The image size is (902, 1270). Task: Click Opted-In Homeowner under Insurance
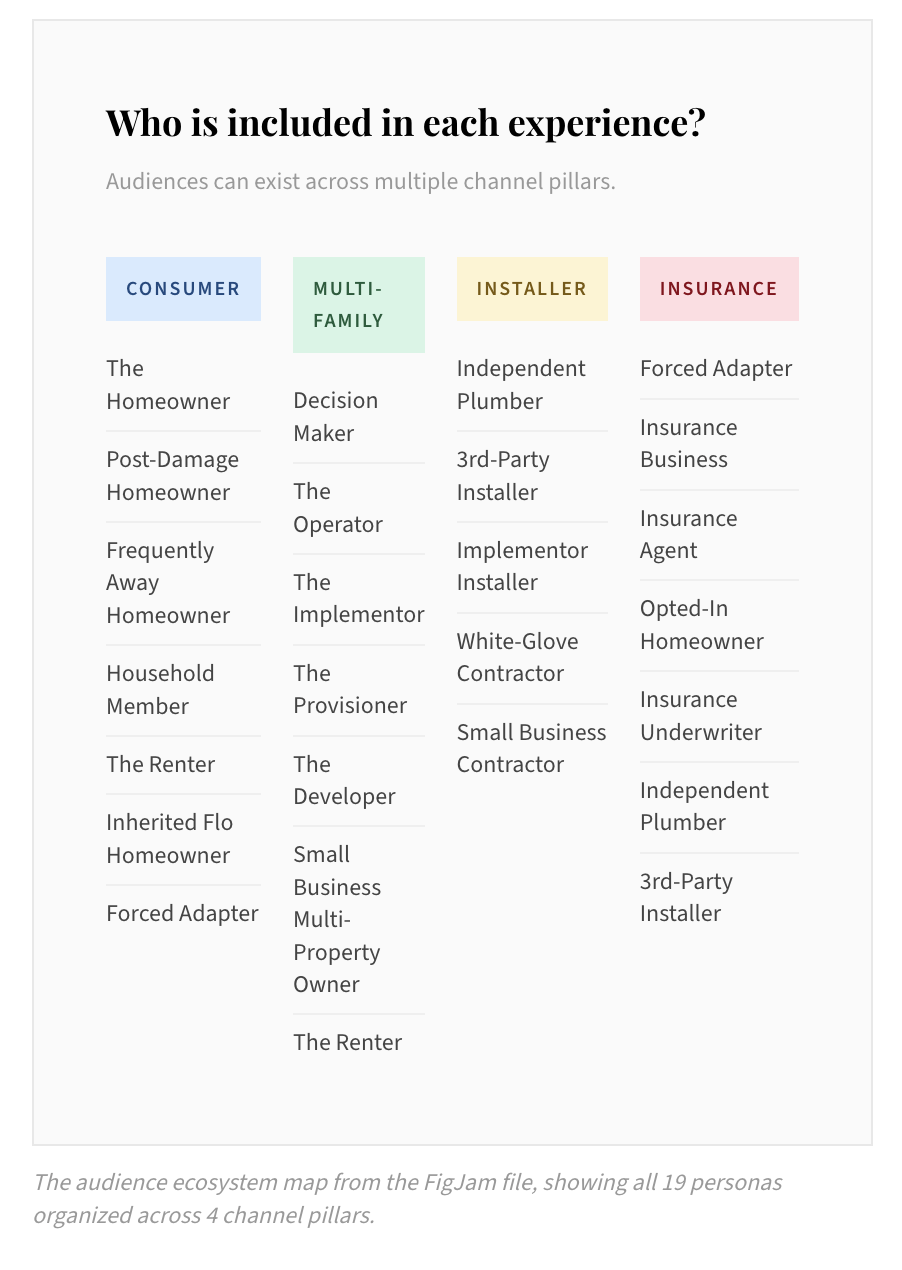pos(702,625)
